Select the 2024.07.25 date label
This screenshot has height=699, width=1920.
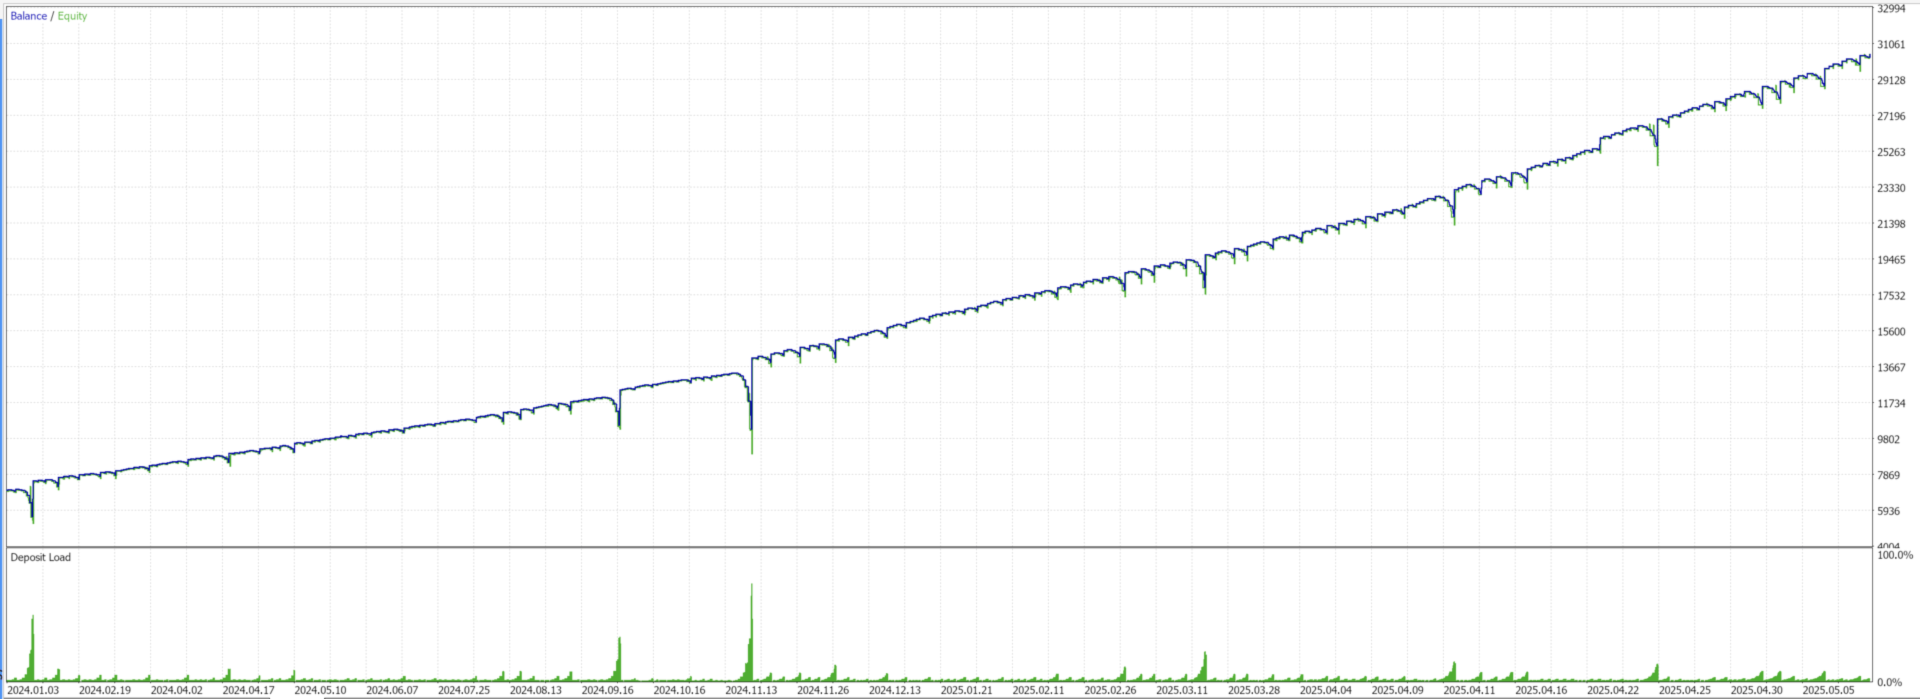point(464,690)
